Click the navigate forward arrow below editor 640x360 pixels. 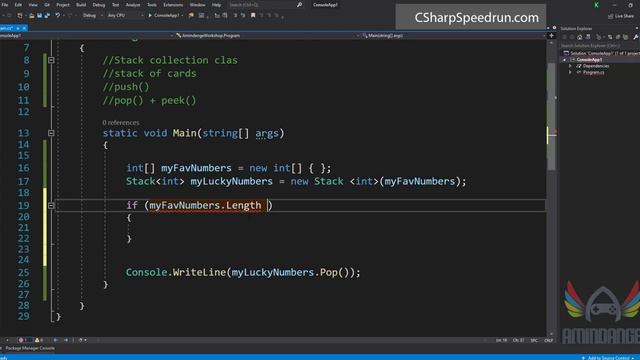pos(66,340)
